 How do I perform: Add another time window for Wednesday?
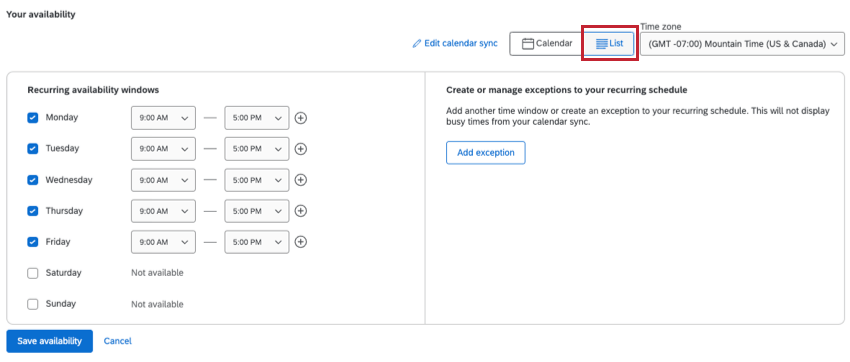pos(301,180)
